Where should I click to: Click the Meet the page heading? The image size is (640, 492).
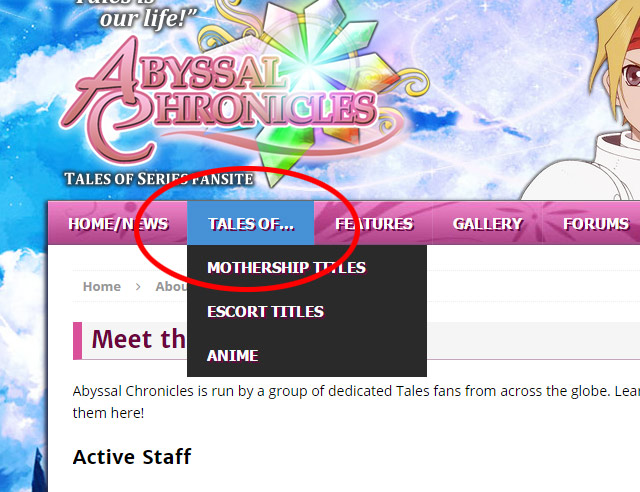139,339
